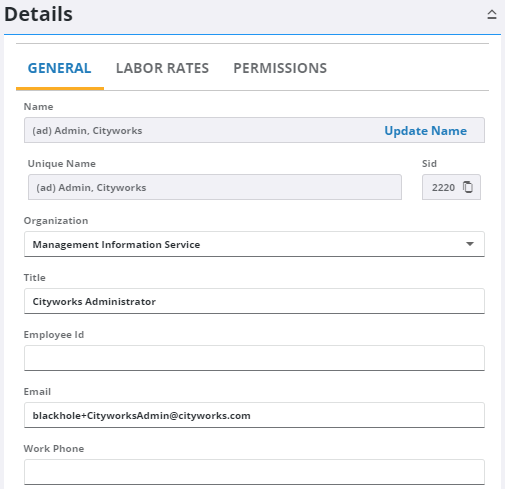Collapse the Details panel using the arrow icon
Image resolution: width=505 pixels, height=489 pixels.
coord(492,14)
